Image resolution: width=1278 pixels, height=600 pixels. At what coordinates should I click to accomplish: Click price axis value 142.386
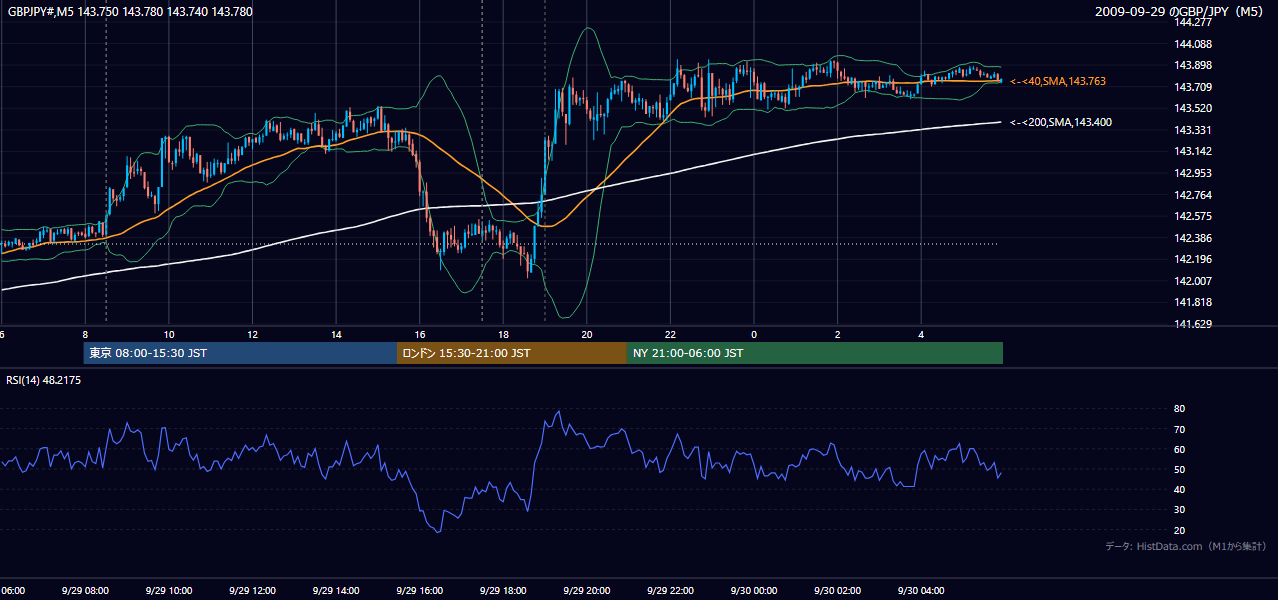[x=1192, y=238]
